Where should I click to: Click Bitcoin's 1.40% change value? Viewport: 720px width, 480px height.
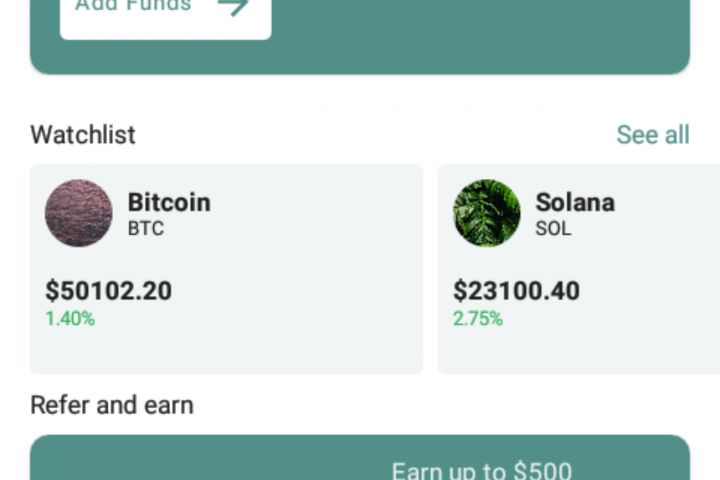point(70,319)
